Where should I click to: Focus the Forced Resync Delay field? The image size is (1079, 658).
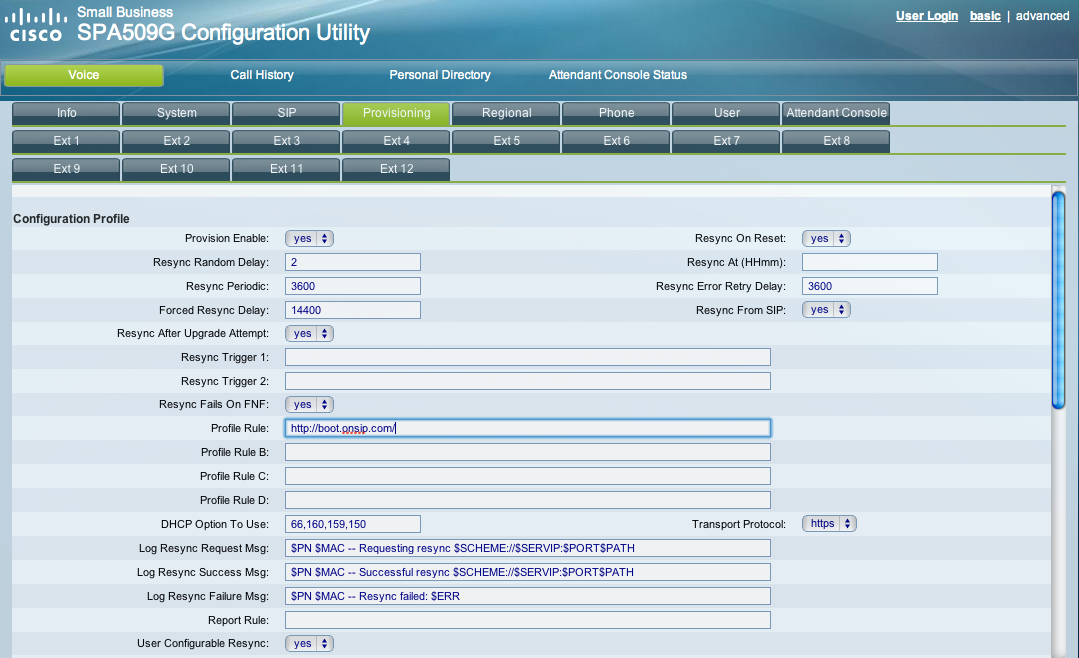click(x=353, y=310)
